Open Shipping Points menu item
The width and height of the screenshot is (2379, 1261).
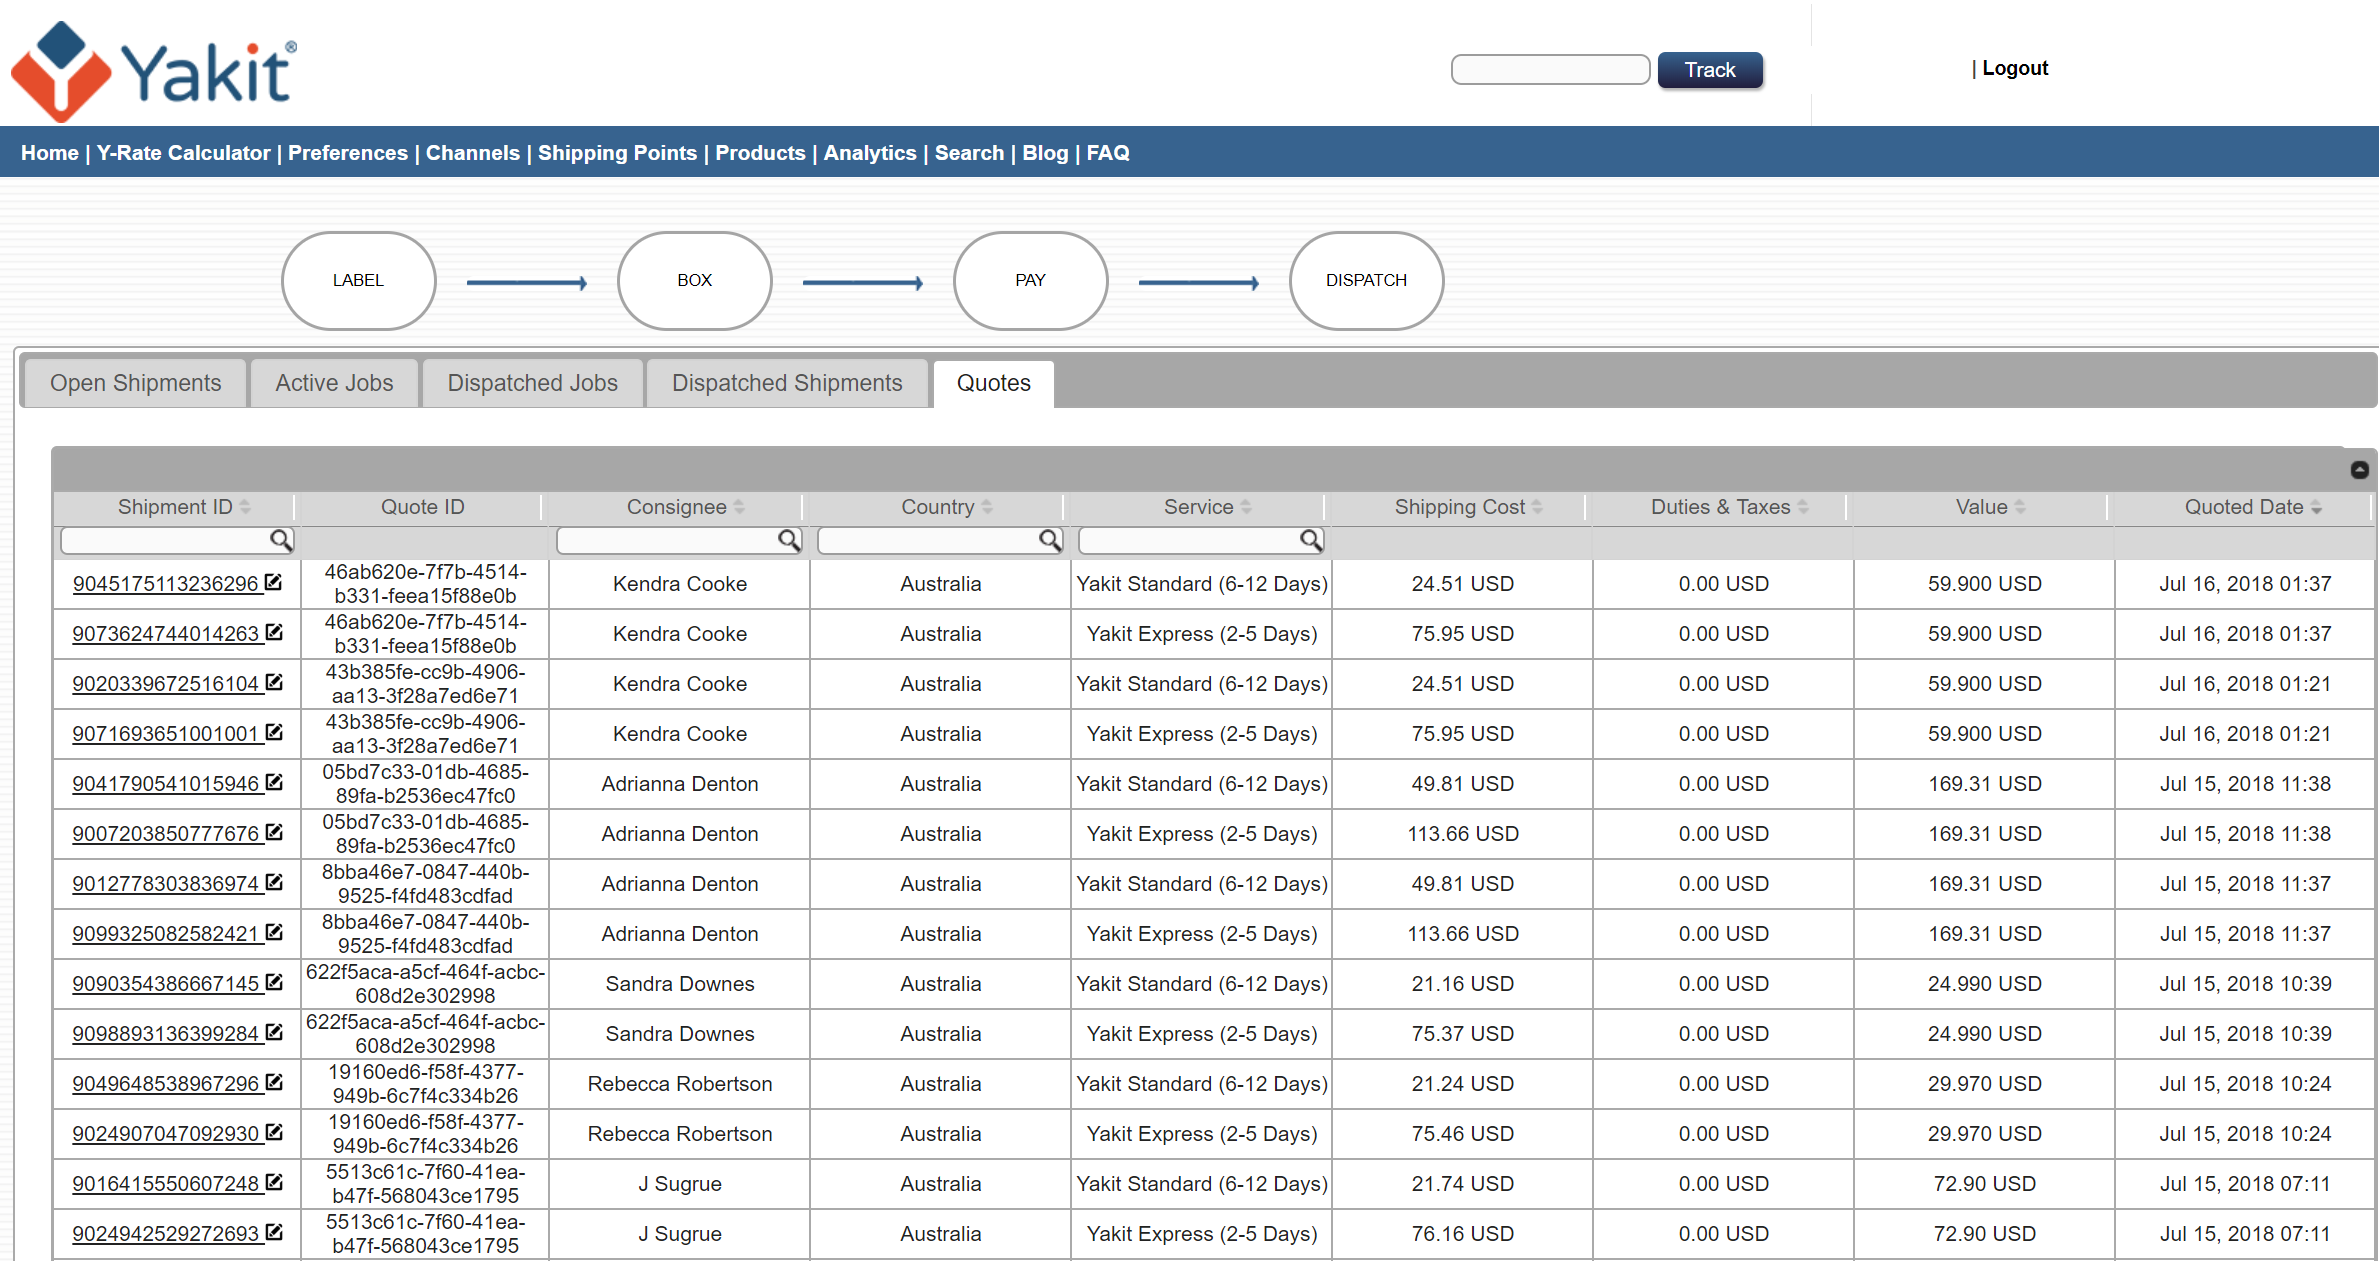tap(617, 153)
